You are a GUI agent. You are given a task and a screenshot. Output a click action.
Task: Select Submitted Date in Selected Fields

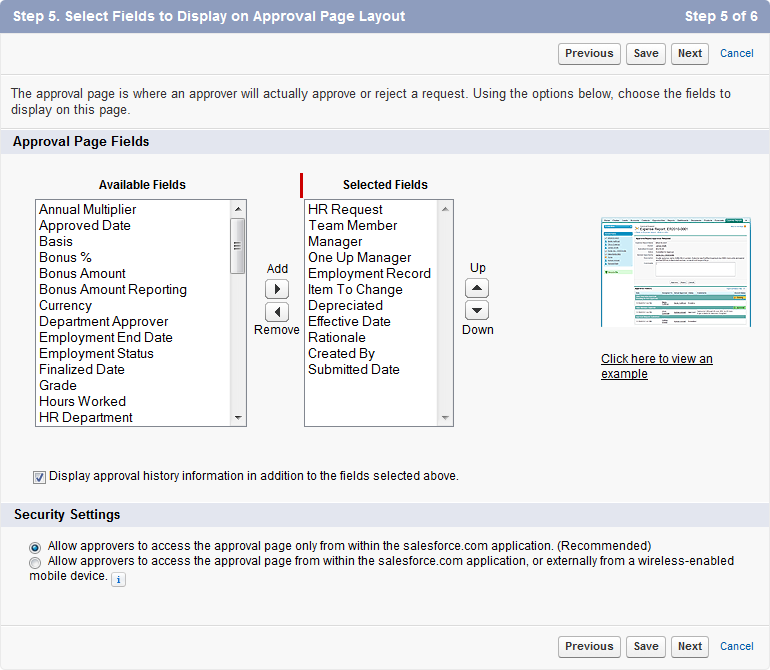[x=353, y=370]
